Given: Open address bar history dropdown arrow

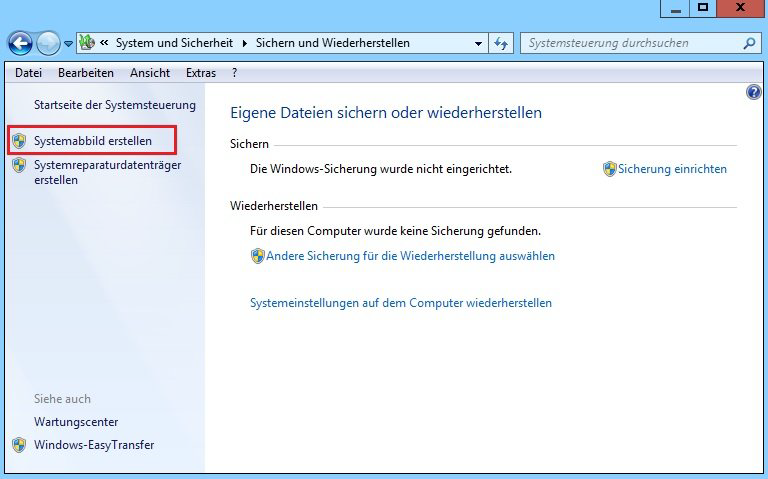Looking at the screenshot, I should 478,44.
